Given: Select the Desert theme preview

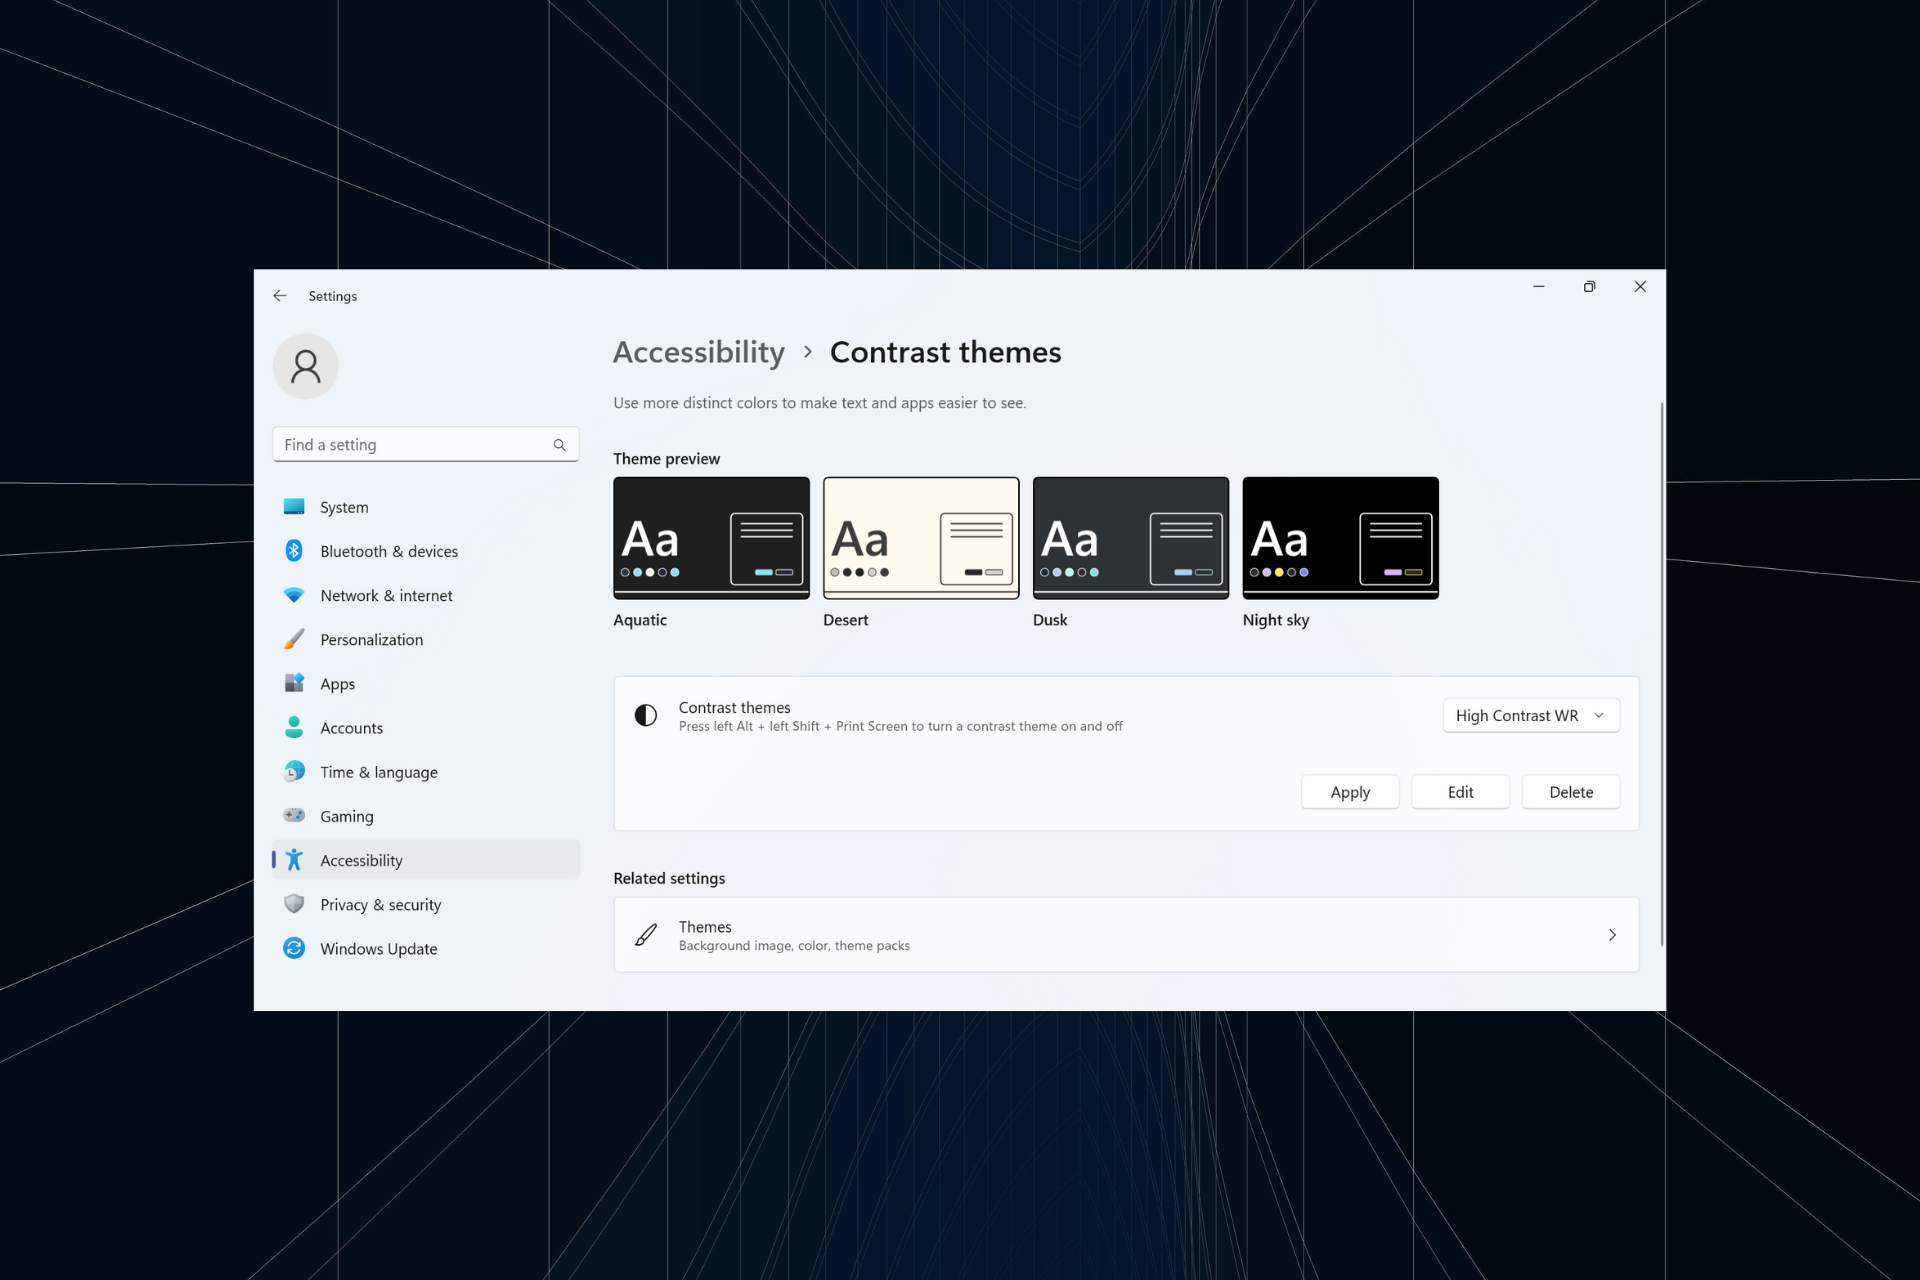Looking at the screenshot, I should tap(920, 538).
